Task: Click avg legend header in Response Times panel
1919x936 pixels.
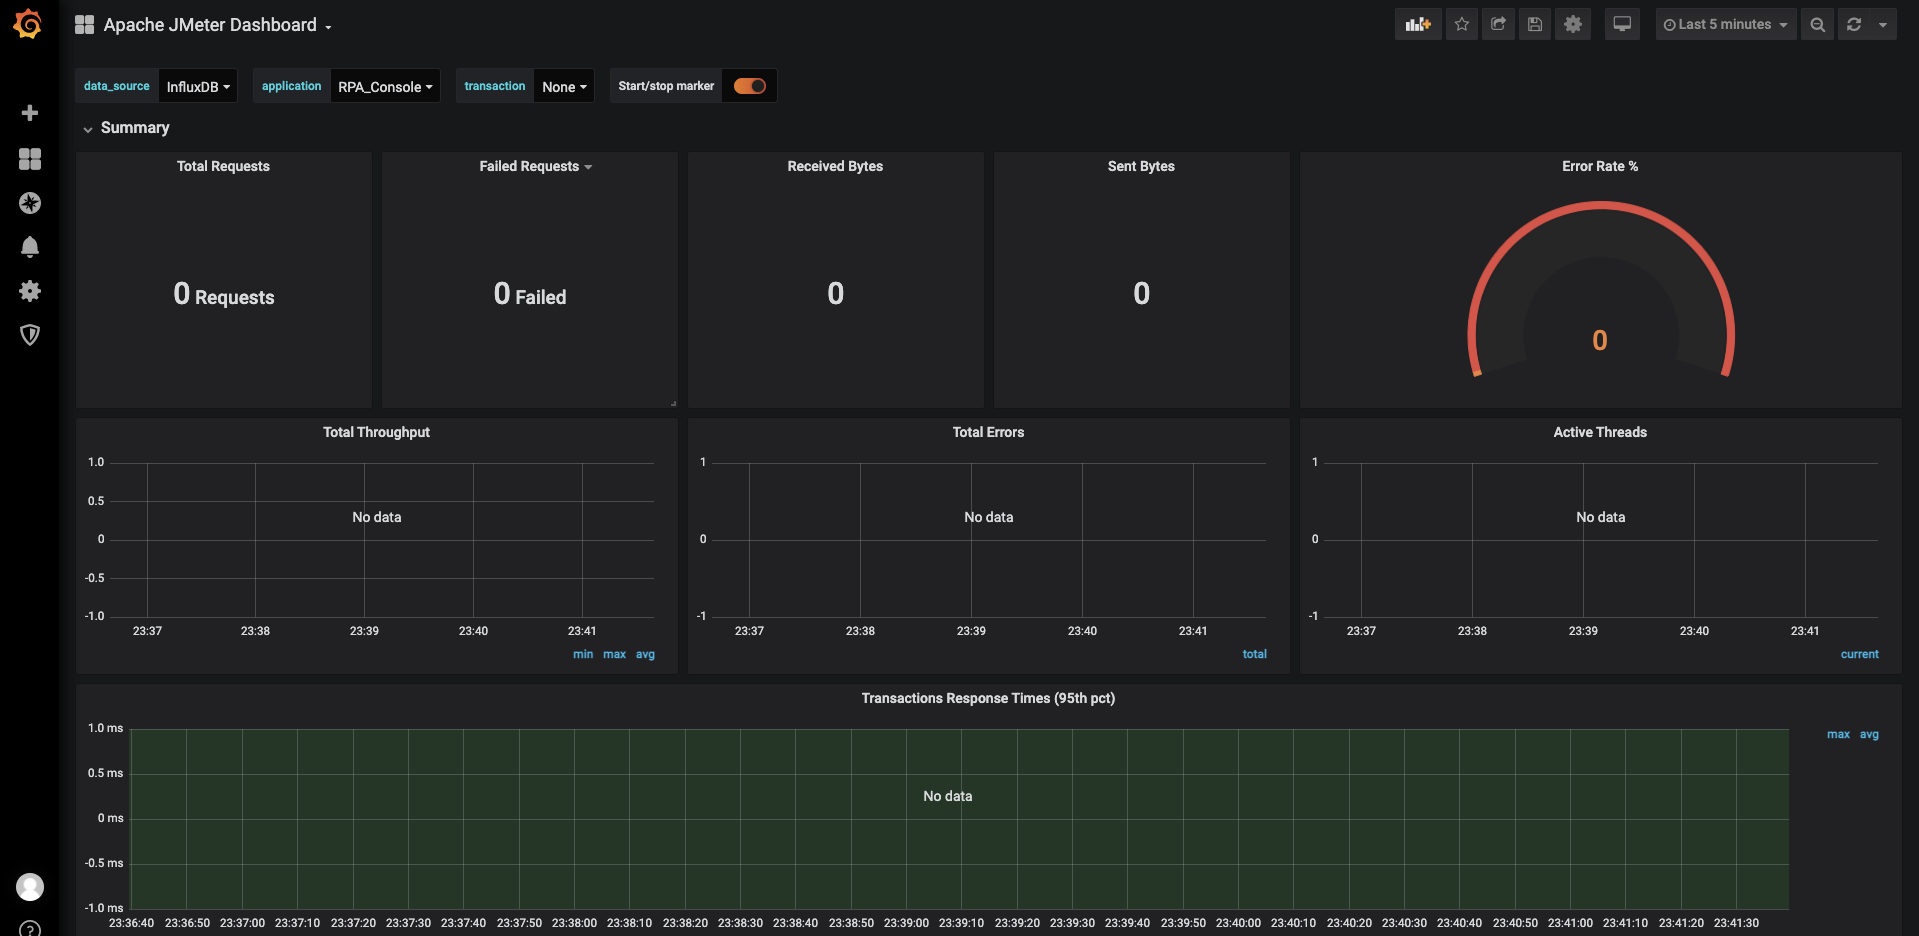Action: pos(1869,734)
